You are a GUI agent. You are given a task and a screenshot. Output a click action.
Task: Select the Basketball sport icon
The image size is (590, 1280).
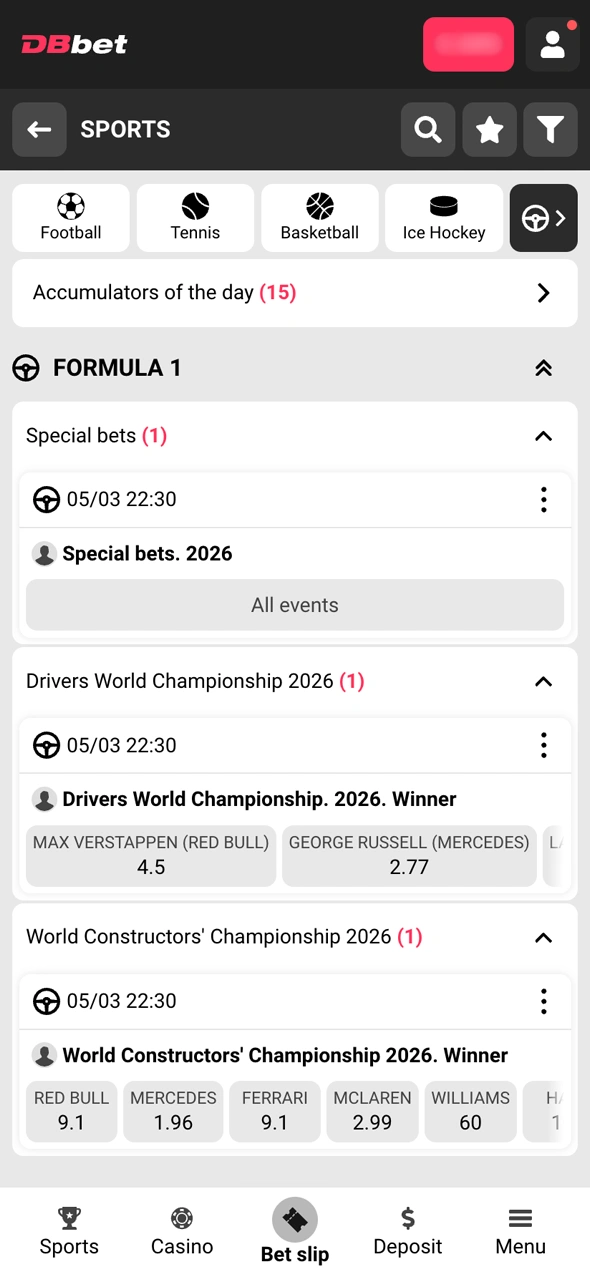pyautogui.click(x=319, y=217)
